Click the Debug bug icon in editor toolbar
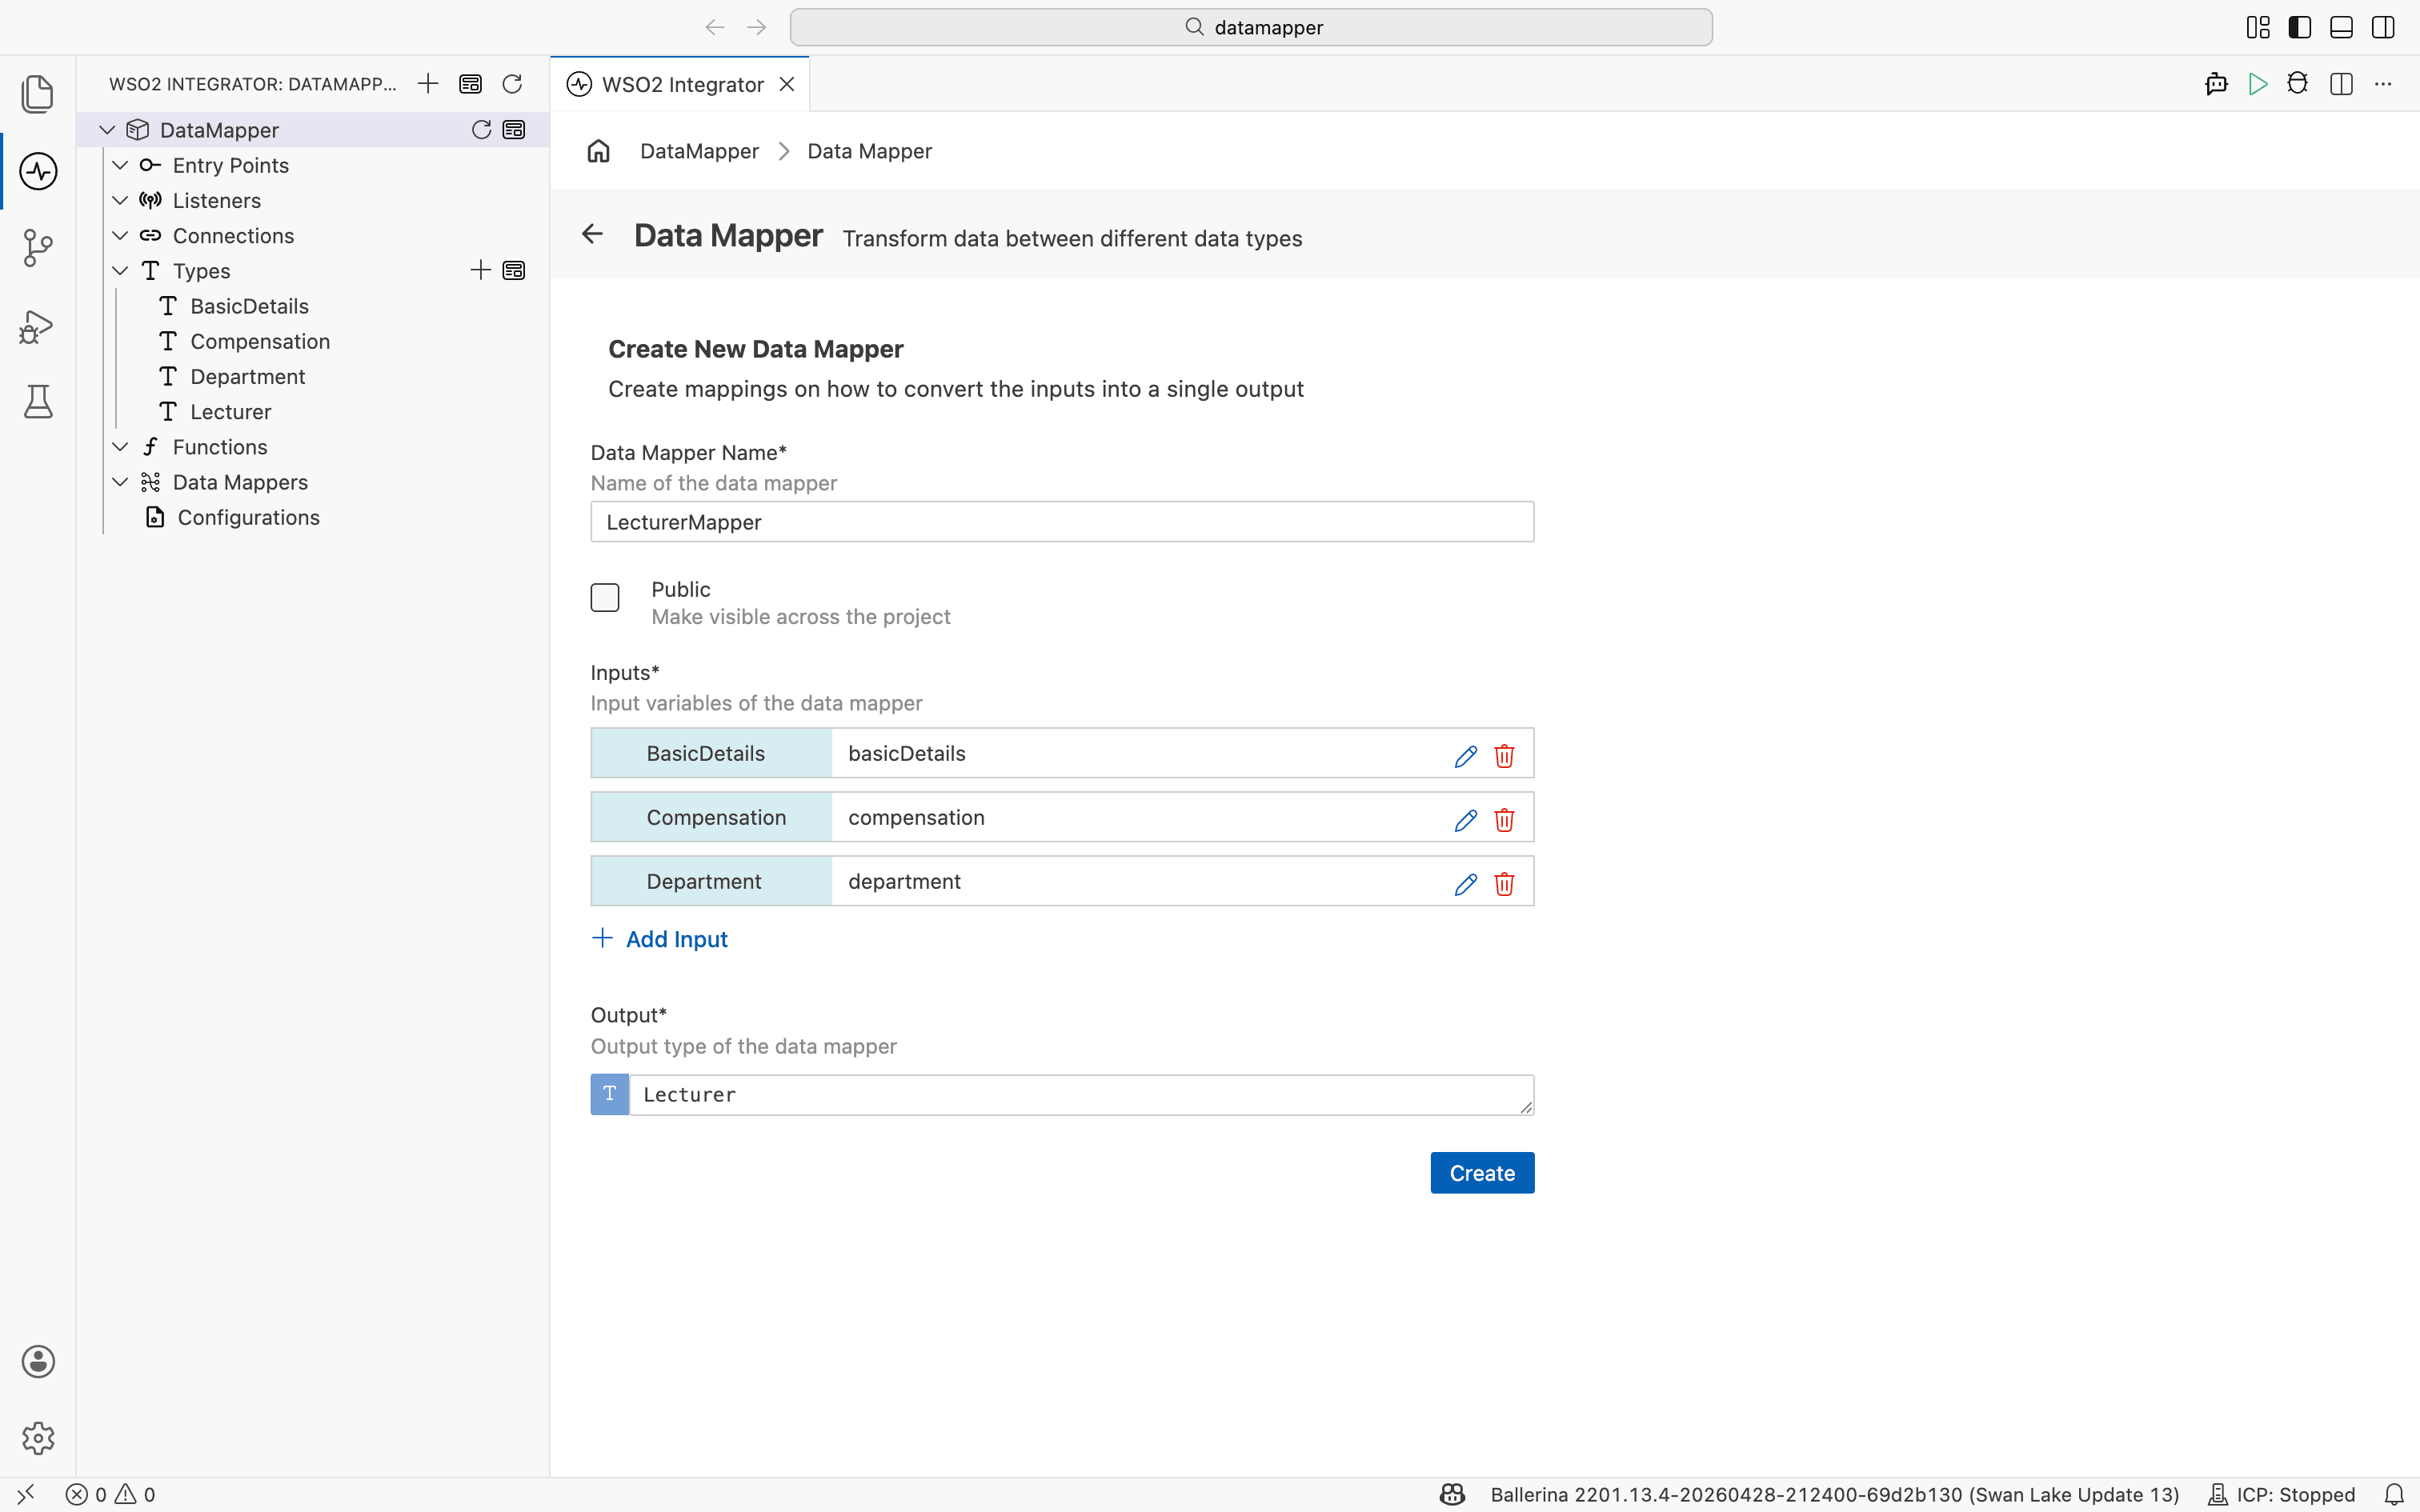This screenshot has width=2420, height=1512. (2298, 84)
